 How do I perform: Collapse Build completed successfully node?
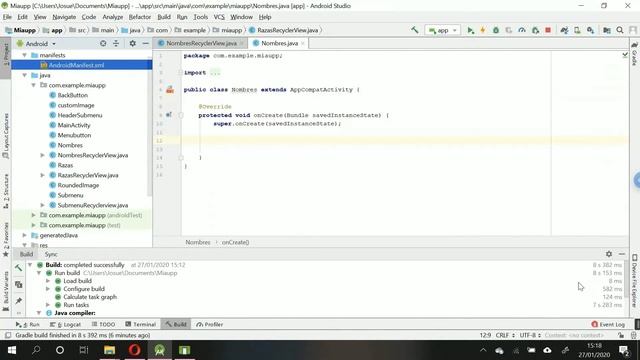[x=30, y=265]
